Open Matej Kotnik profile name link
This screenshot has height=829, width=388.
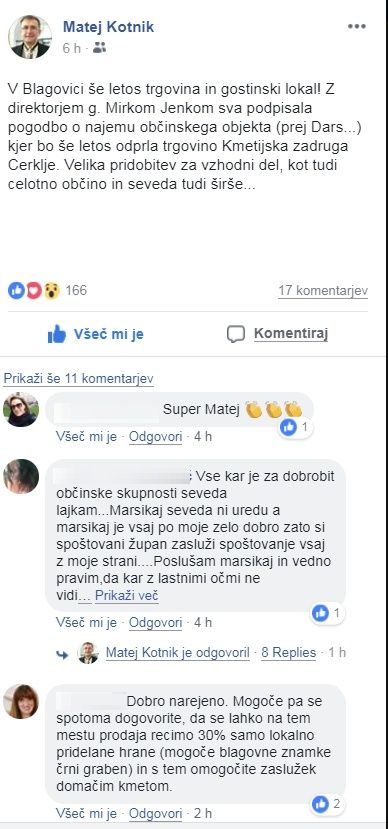[x=108, y=27]
